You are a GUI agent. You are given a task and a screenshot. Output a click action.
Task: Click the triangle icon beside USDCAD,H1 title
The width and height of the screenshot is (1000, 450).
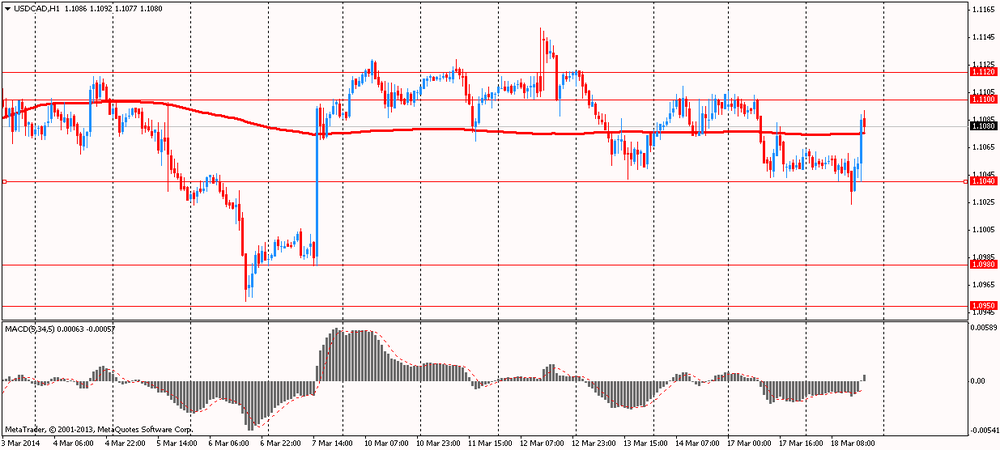(7, 8)
